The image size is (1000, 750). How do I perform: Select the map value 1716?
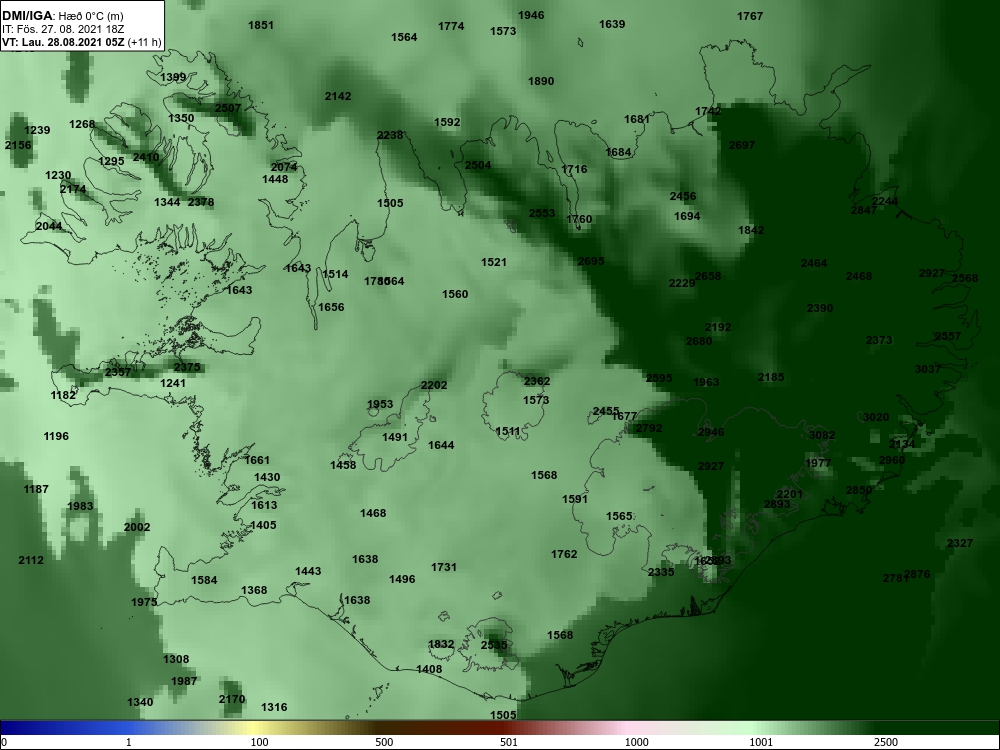click(x=575, y=169)
